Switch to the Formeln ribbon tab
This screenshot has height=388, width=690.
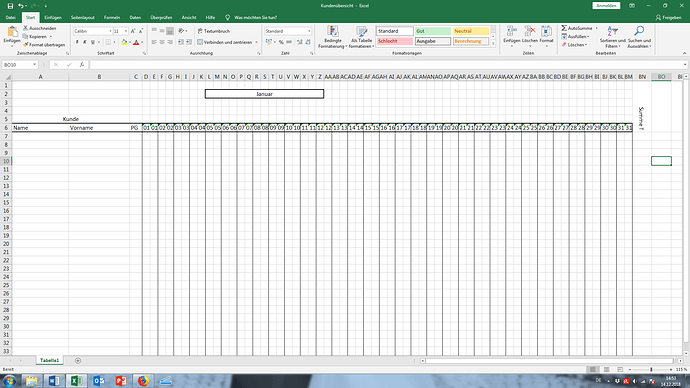112,18
